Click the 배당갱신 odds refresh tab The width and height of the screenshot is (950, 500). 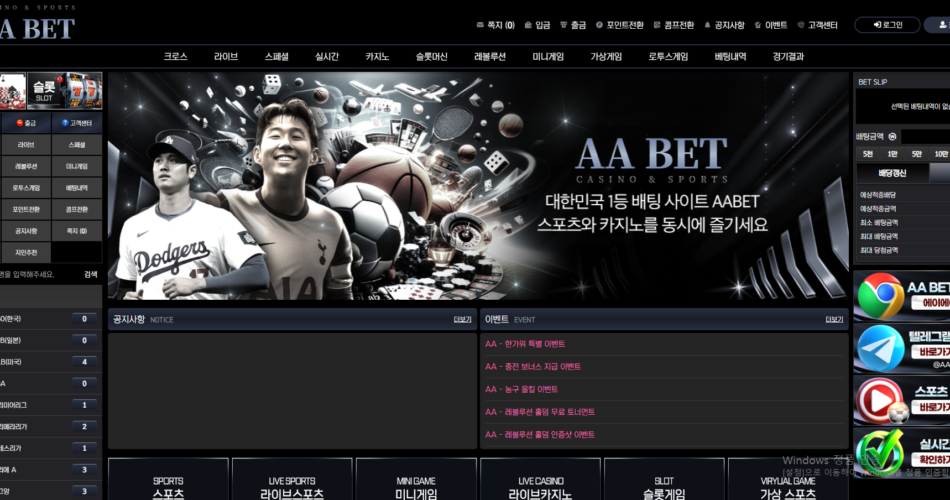pyautogui.click(x=892, y=173)
